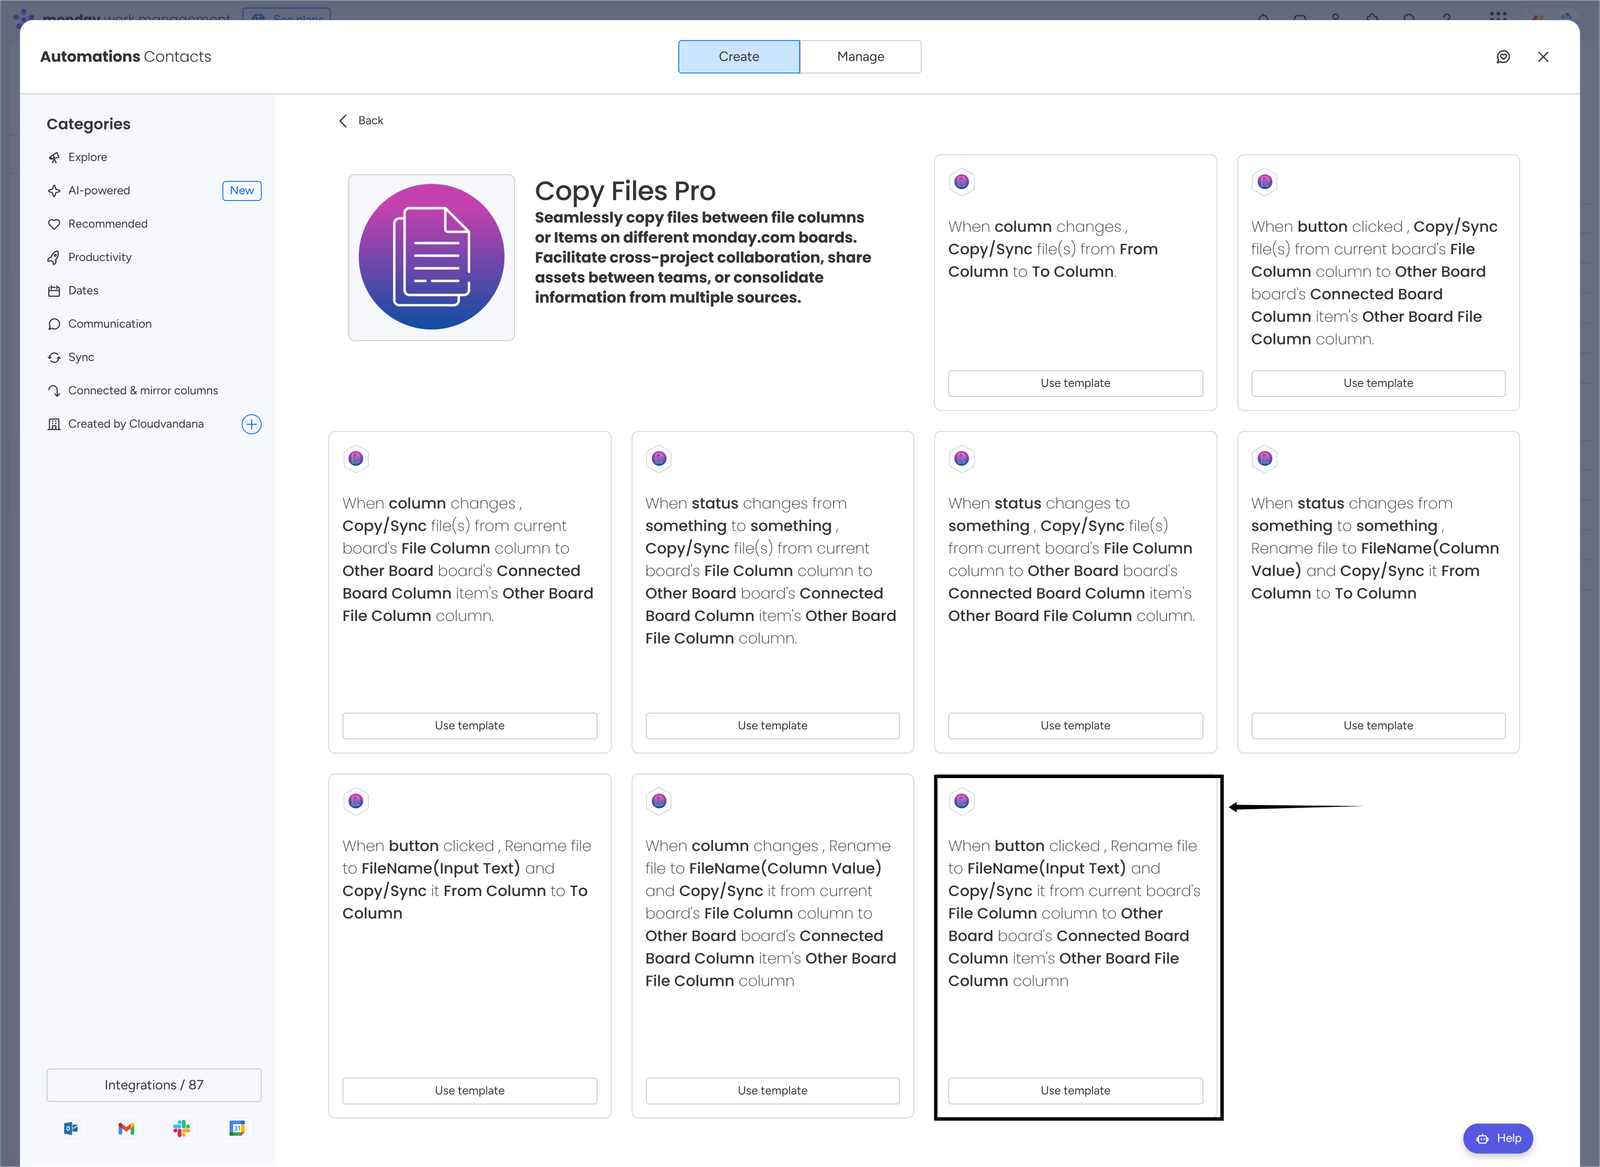Switch to the Manage tab
Image resolution: width=1600 pixels, height=1167 pixels.
click(x=860, y=57)
